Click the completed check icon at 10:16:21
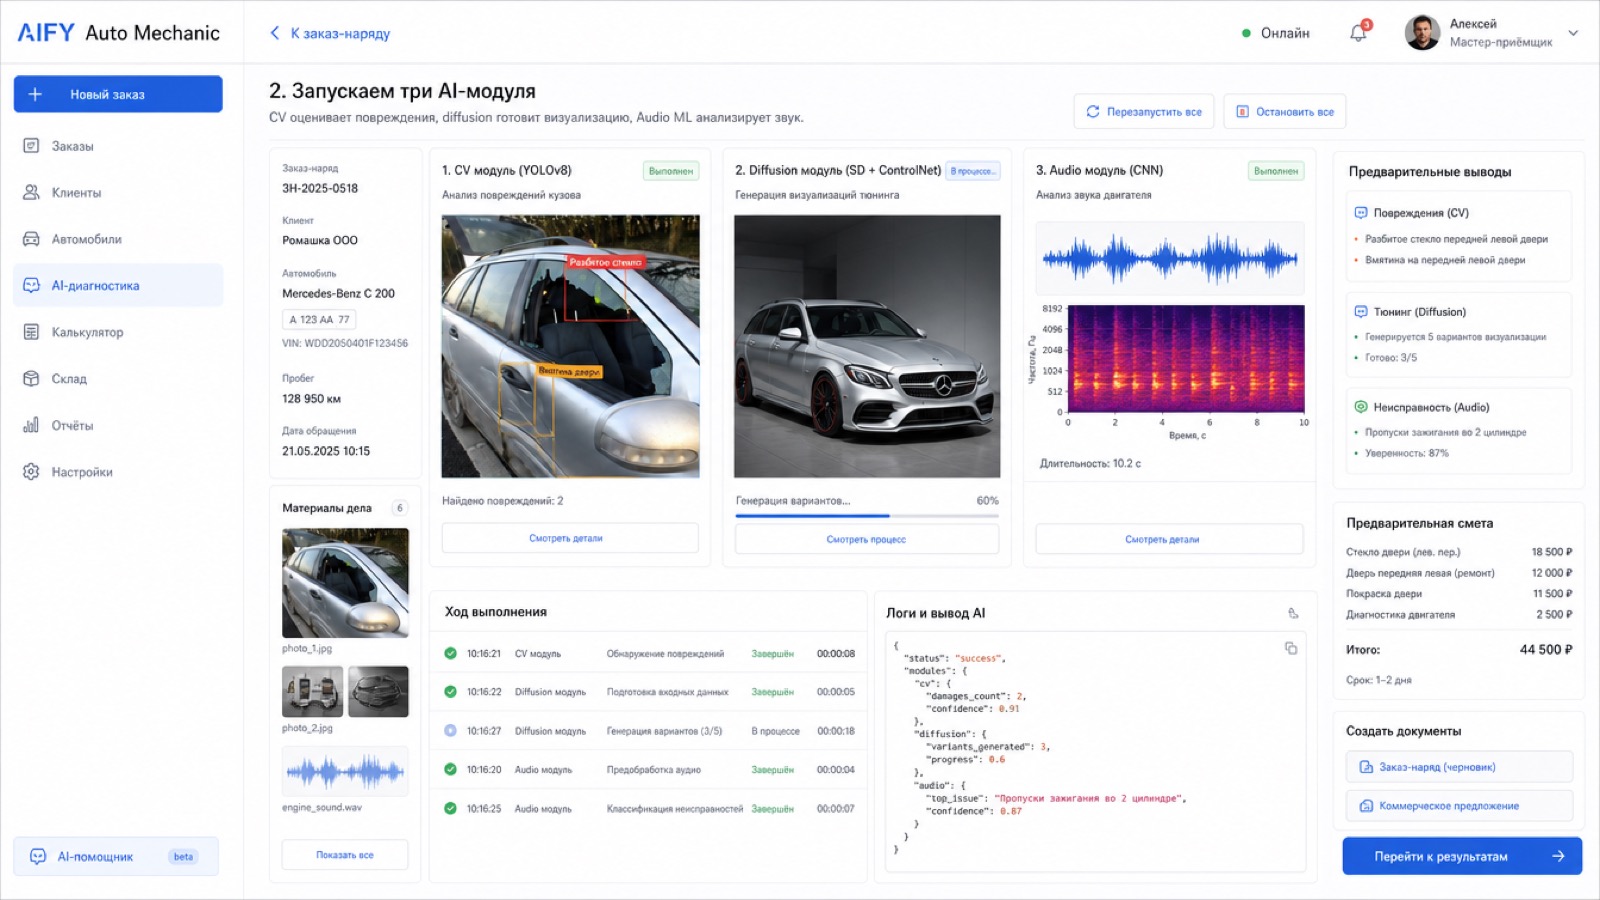Screen dimensions: 1600x900 450,653
